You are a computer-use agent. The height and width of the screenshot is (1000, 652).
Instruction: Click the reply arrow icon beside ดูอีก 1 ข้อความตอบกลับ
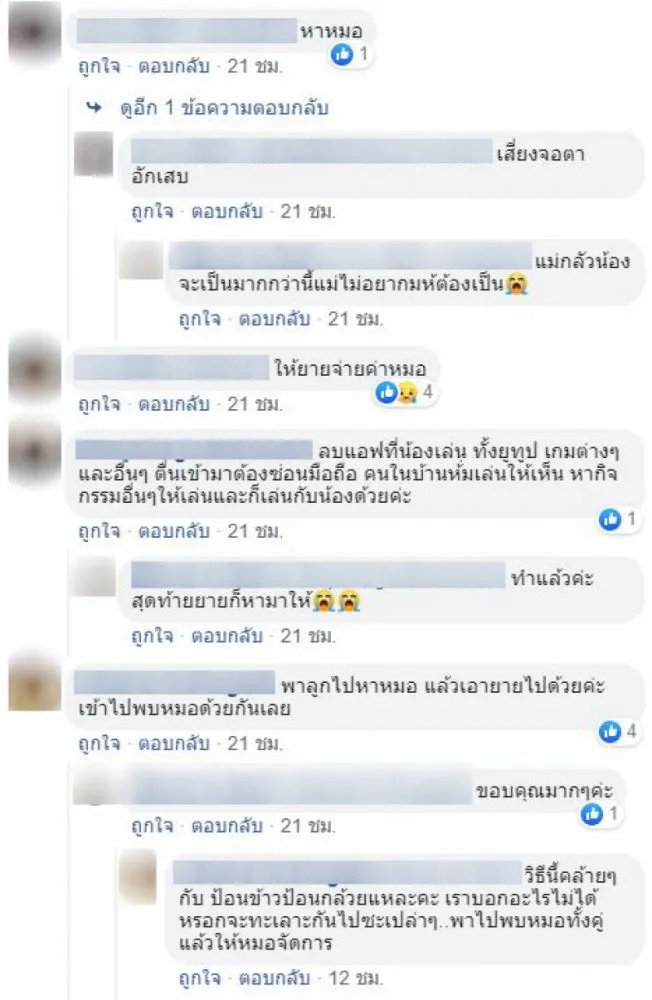94,108
